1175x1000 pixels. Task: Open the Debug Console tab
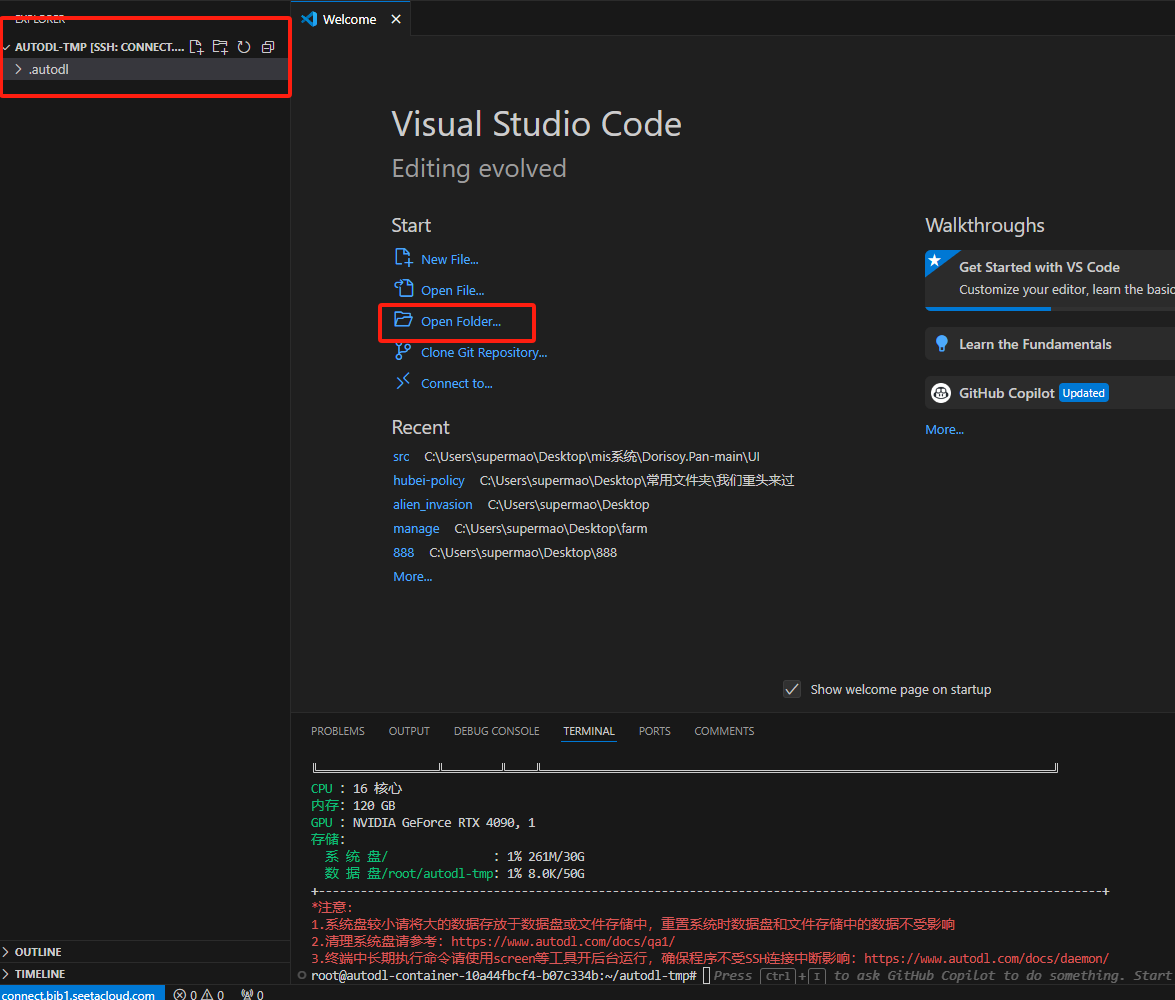tap(496, 731)
